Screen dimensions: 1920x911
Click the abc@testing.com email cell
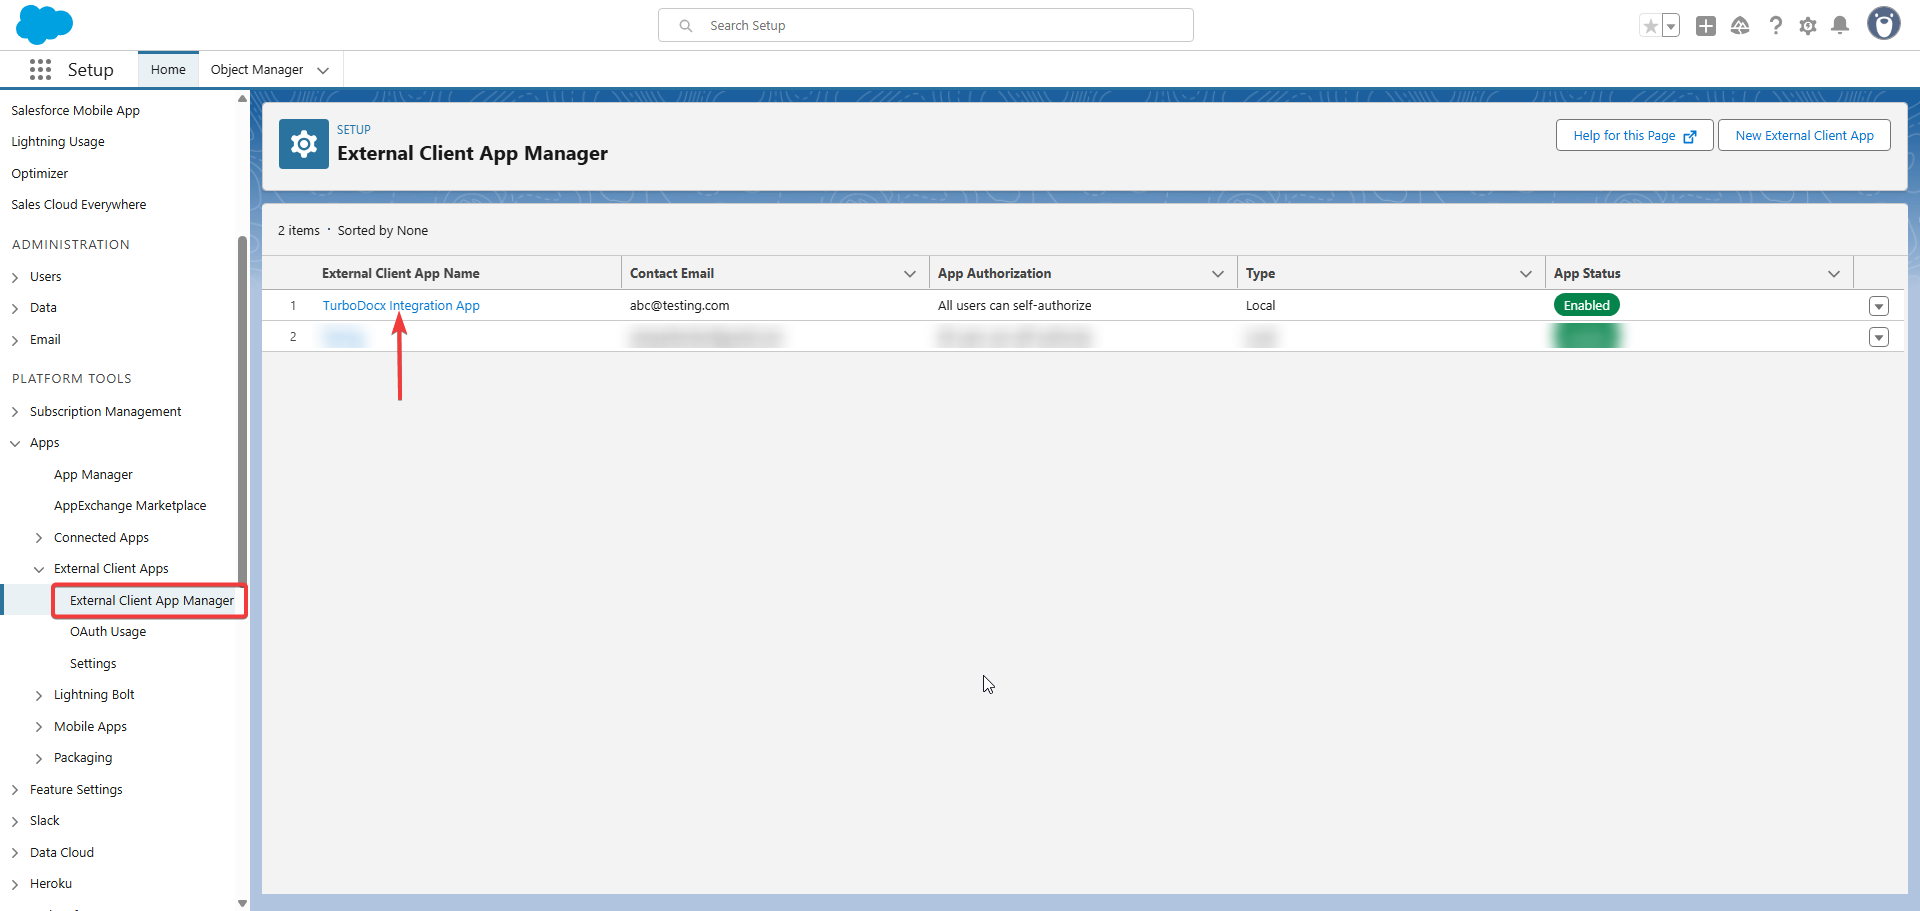(x=680, y=305)
